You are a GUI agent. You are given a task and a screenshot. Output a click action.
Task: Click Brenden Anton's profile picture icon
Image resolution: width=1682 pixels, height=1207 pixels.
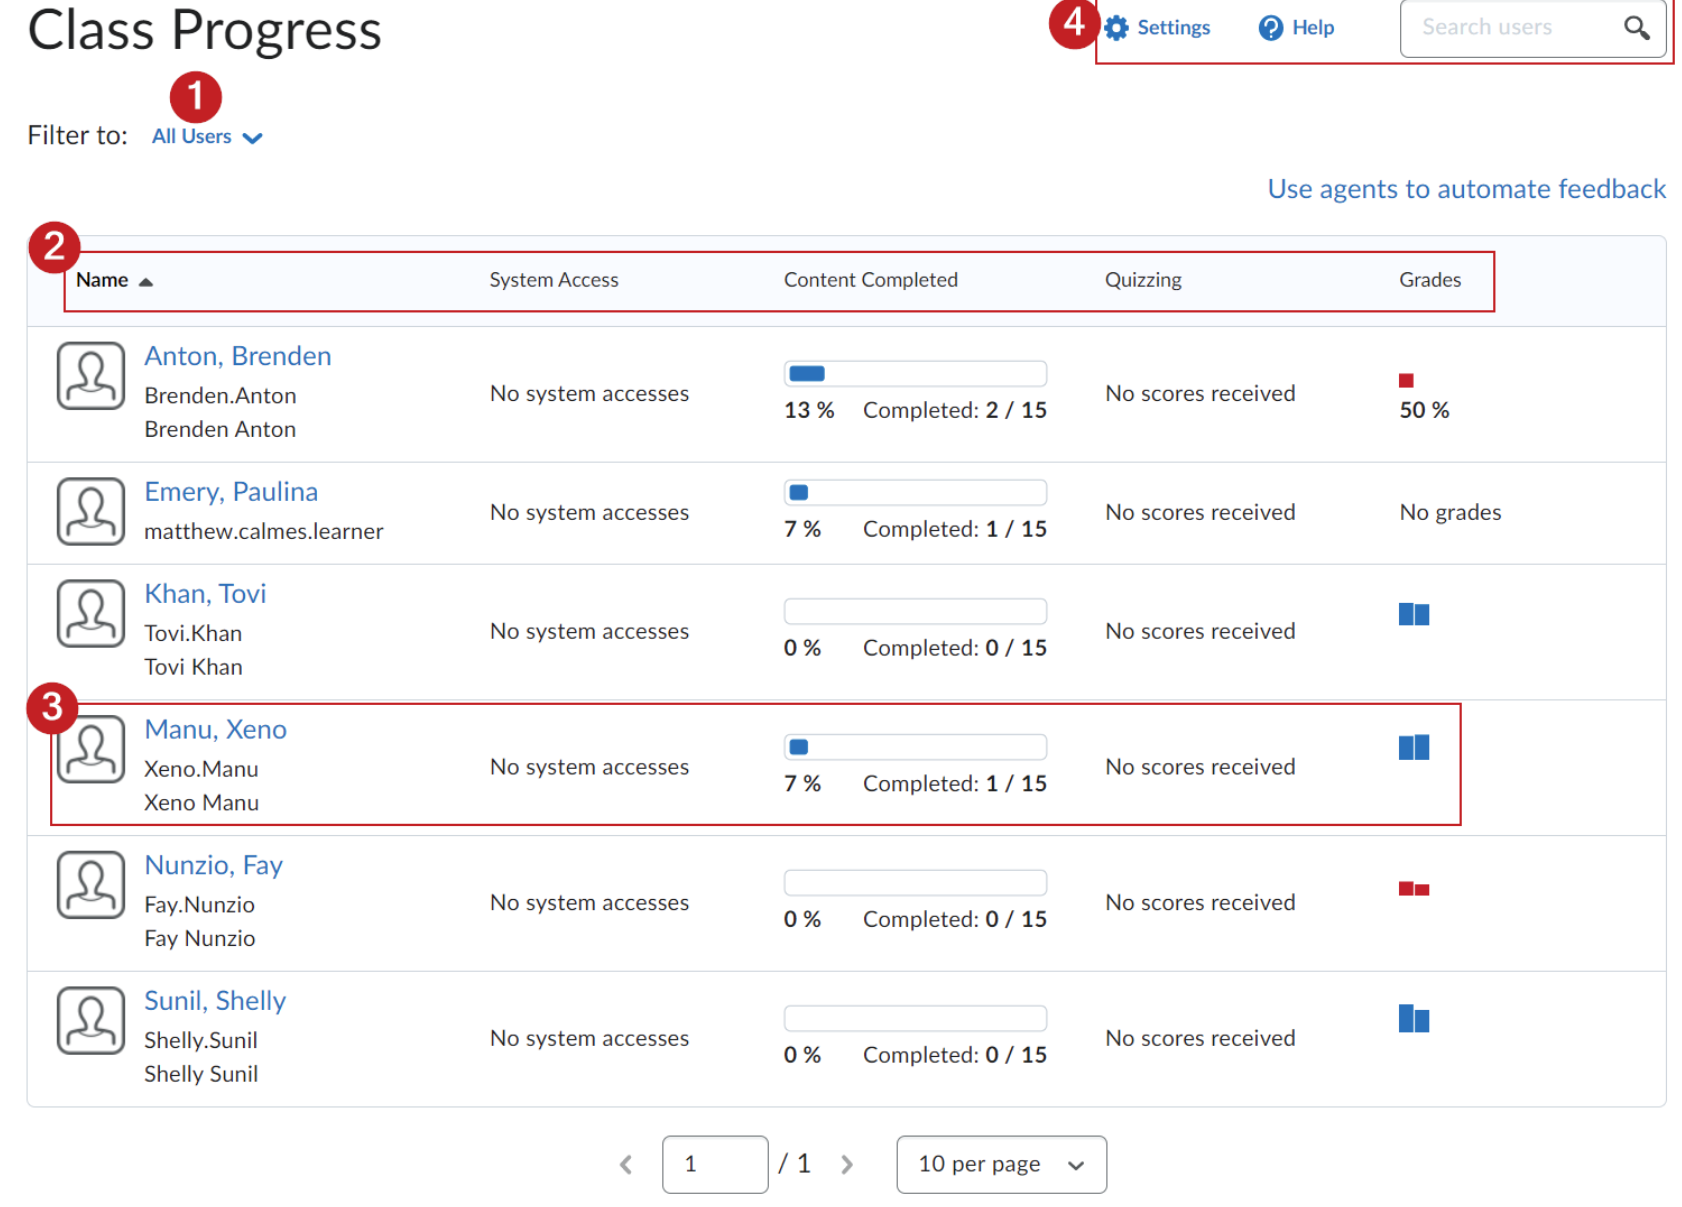point(90,376)
